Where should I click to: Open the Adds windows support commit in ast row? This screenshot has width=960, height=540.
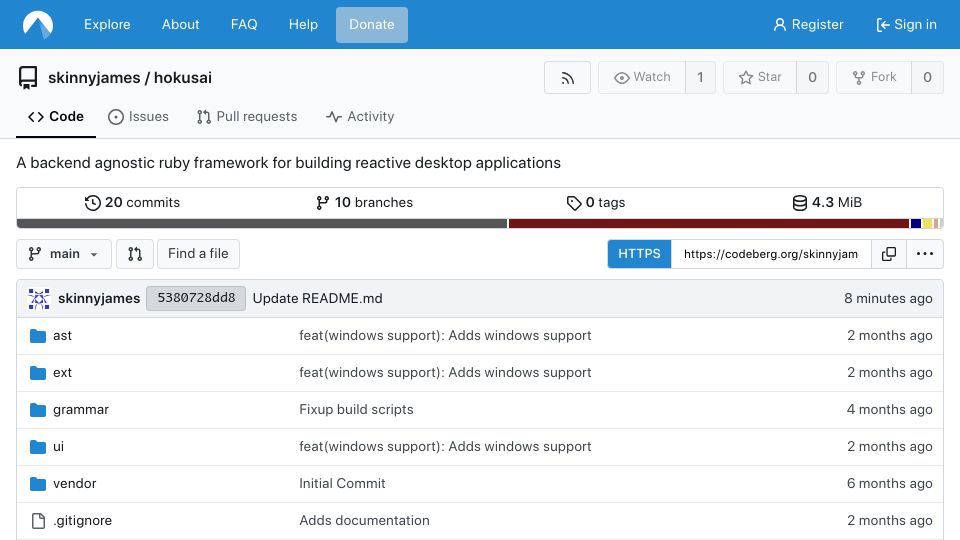tap(445, 336)
